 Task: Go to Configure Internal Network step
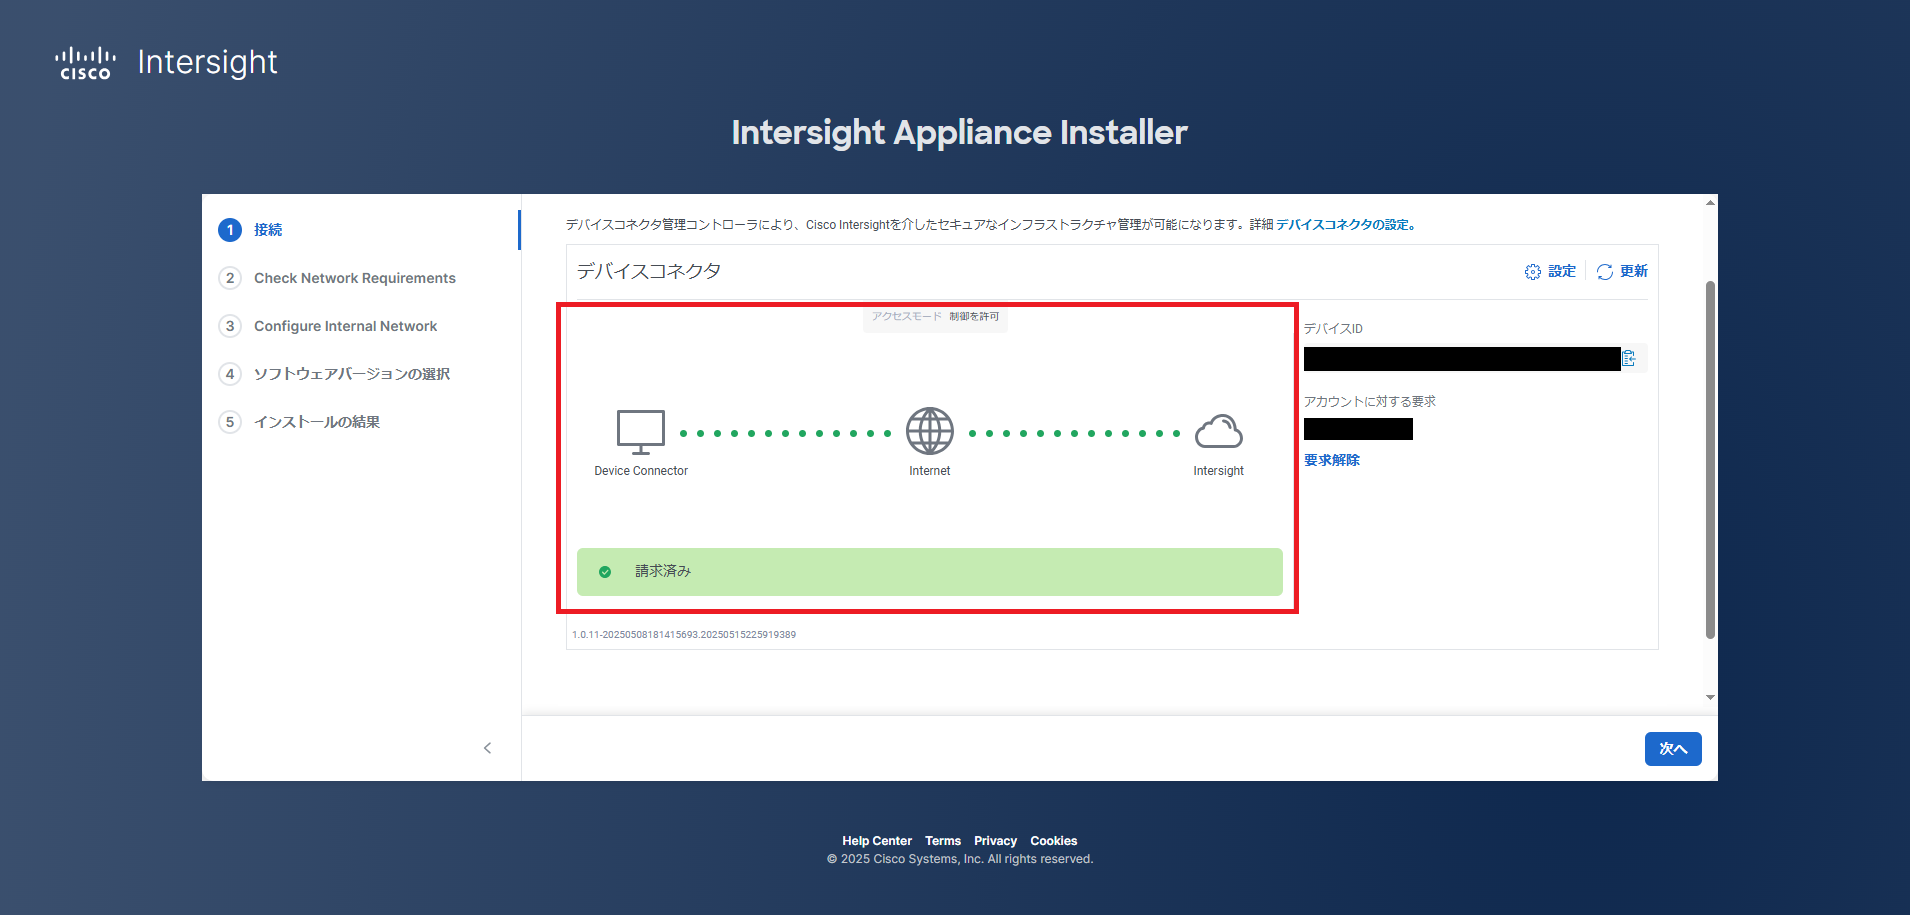345,326
